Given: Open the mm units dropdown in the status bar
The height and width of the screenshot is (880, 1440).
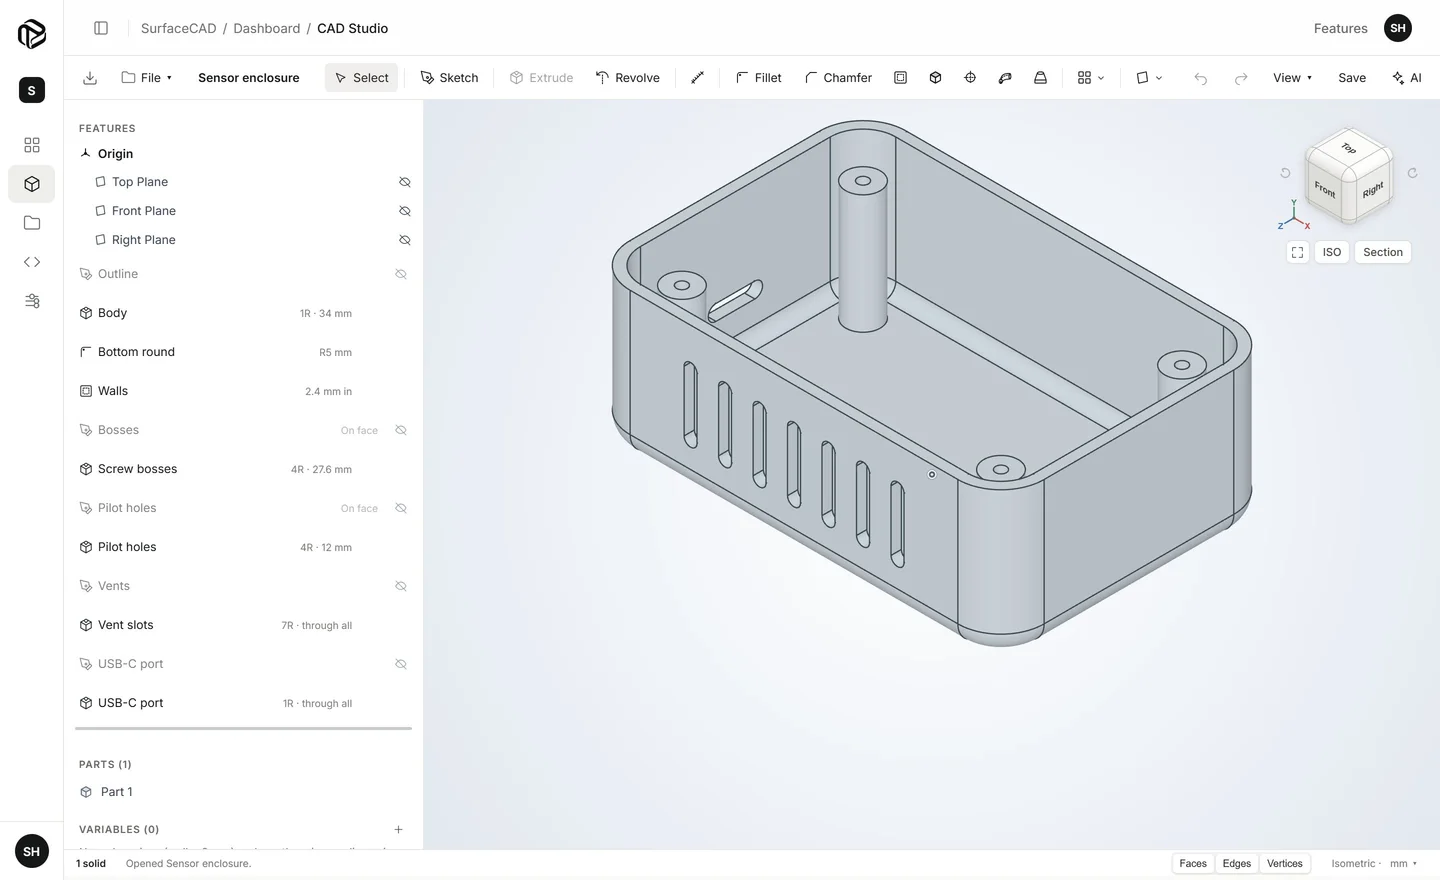Looking at the screenshot, I should (1404, 863).
